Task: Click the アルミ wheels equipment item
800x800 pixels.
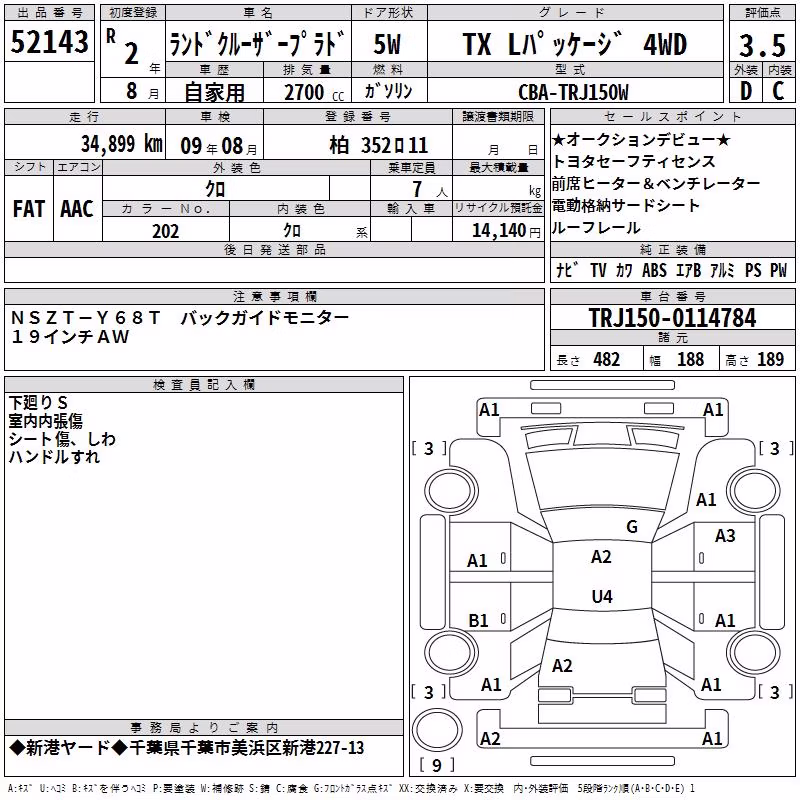Action: point(722,270)
